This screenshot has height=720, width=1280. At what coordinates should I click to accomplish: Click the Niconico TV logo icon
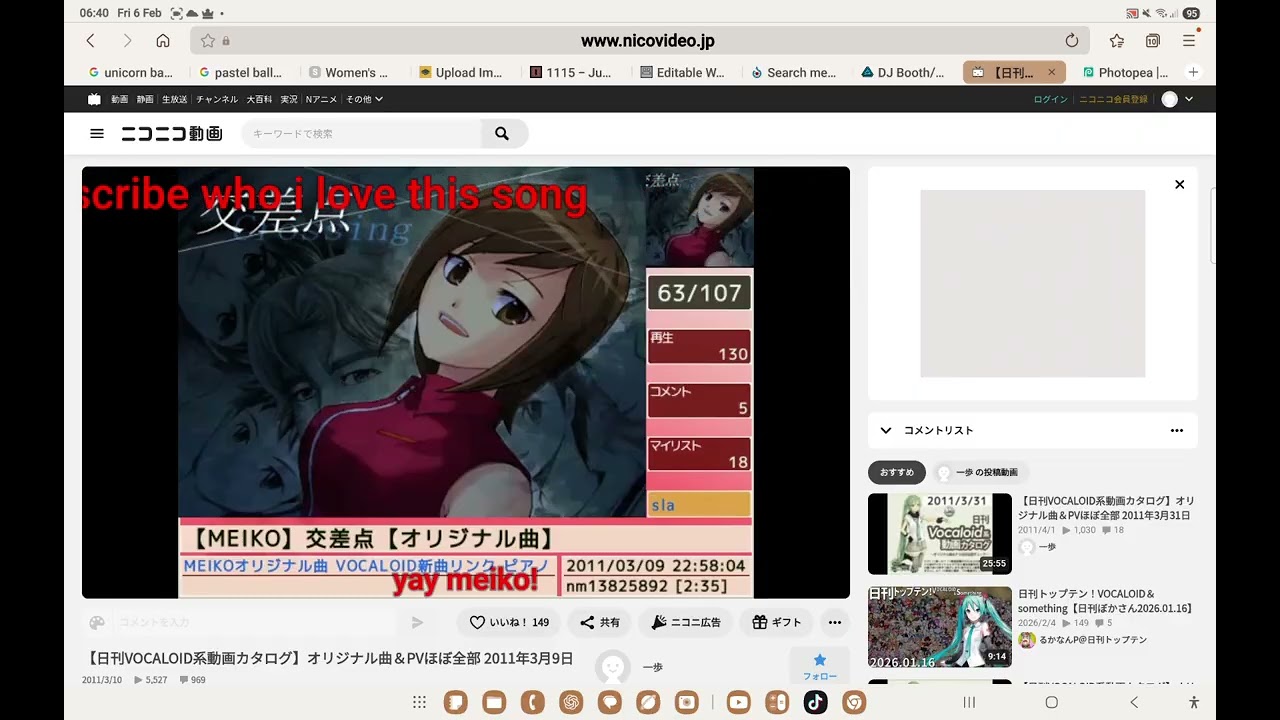94,99
